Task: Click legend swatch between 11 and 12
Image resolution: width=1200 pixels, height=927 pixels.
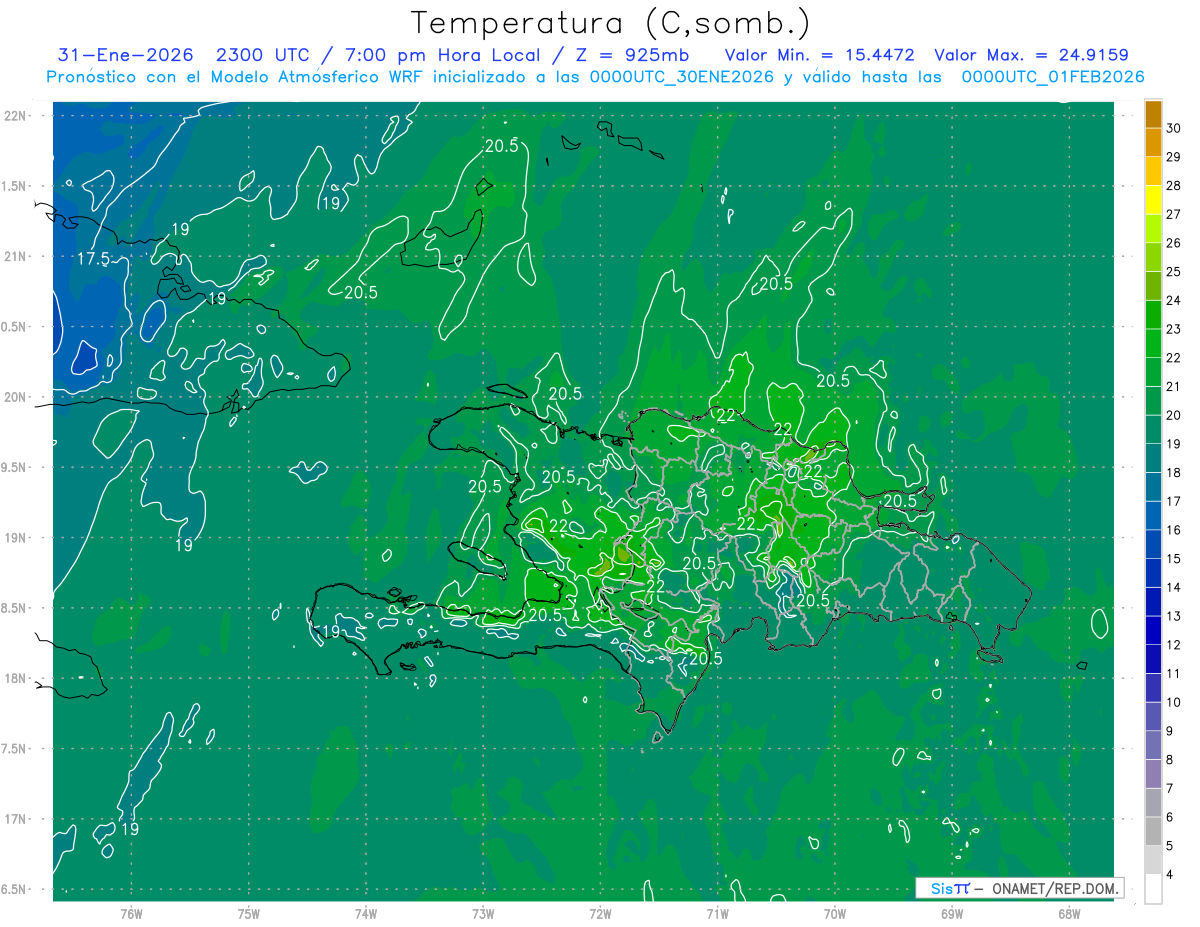Action: (1153, 659)
